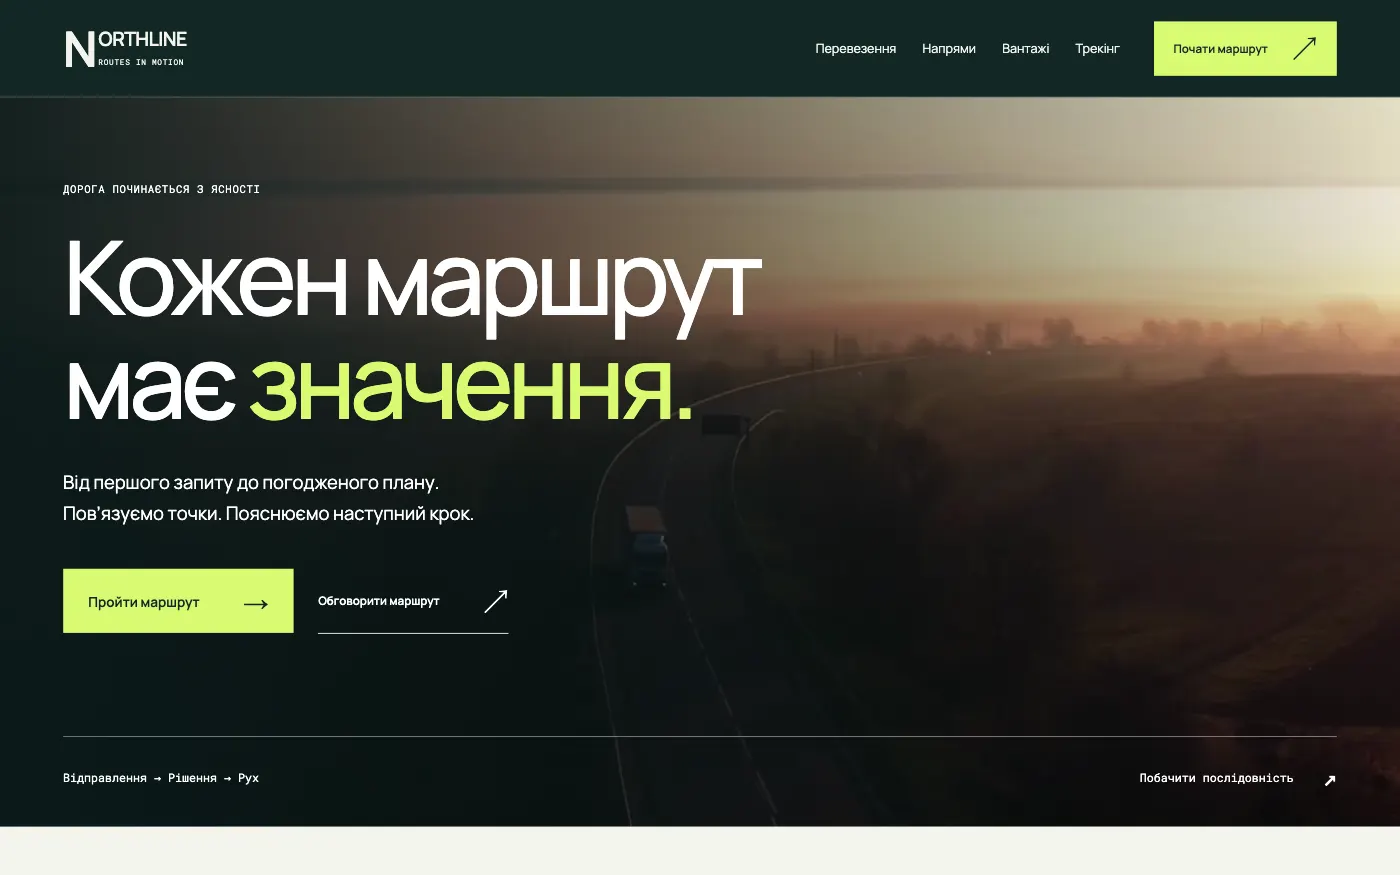Click text Від першого запиту до погодженого плану.
Screen dimensions: 1400x875
tap(251, 483)
